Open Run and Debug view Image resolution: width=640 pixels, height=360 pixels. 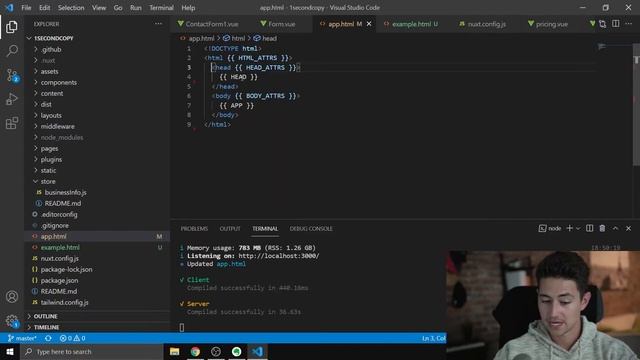pyautogui.click(x=11, y=99)
